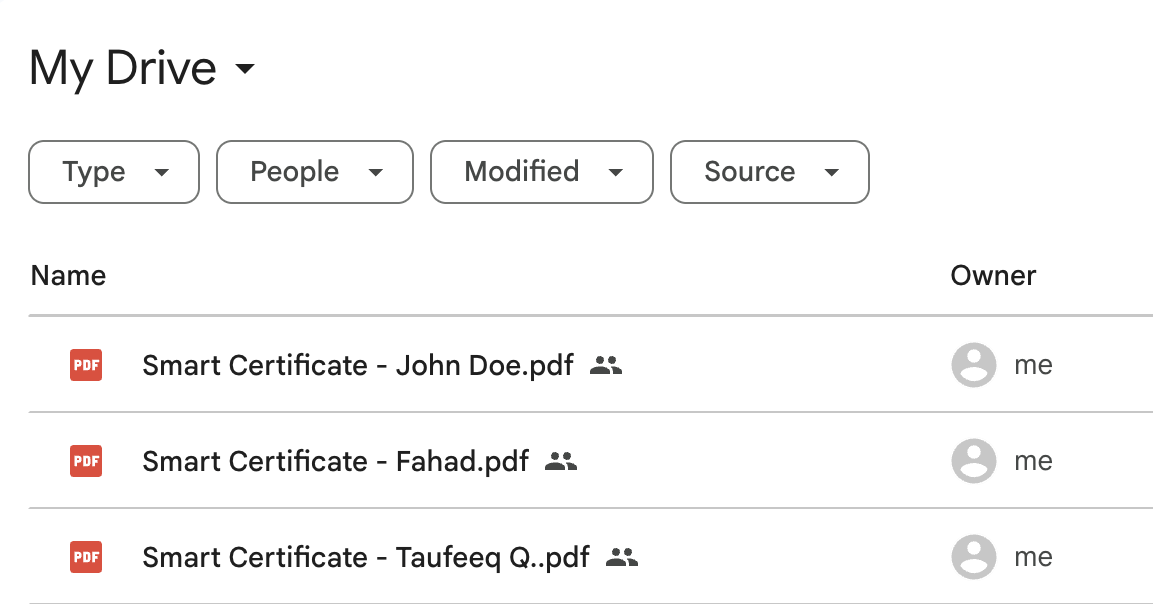Click the owner avatar on Fahad's certificate row
Viewport: 1153px width, 604px height.
[973, 461]
